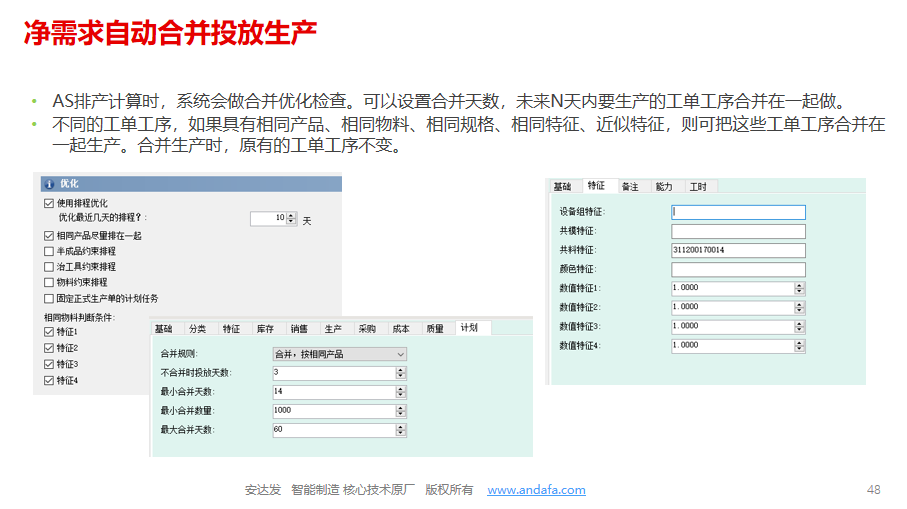Click the 共料特征 field with 311200170014
The height and width of the screenshot is (509, 907).
pos(738,250)
